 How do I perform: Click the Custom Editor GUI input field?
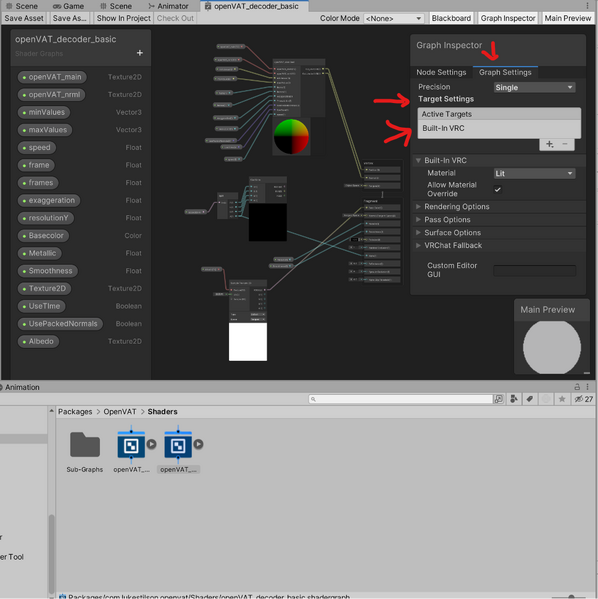pos(534,270)
